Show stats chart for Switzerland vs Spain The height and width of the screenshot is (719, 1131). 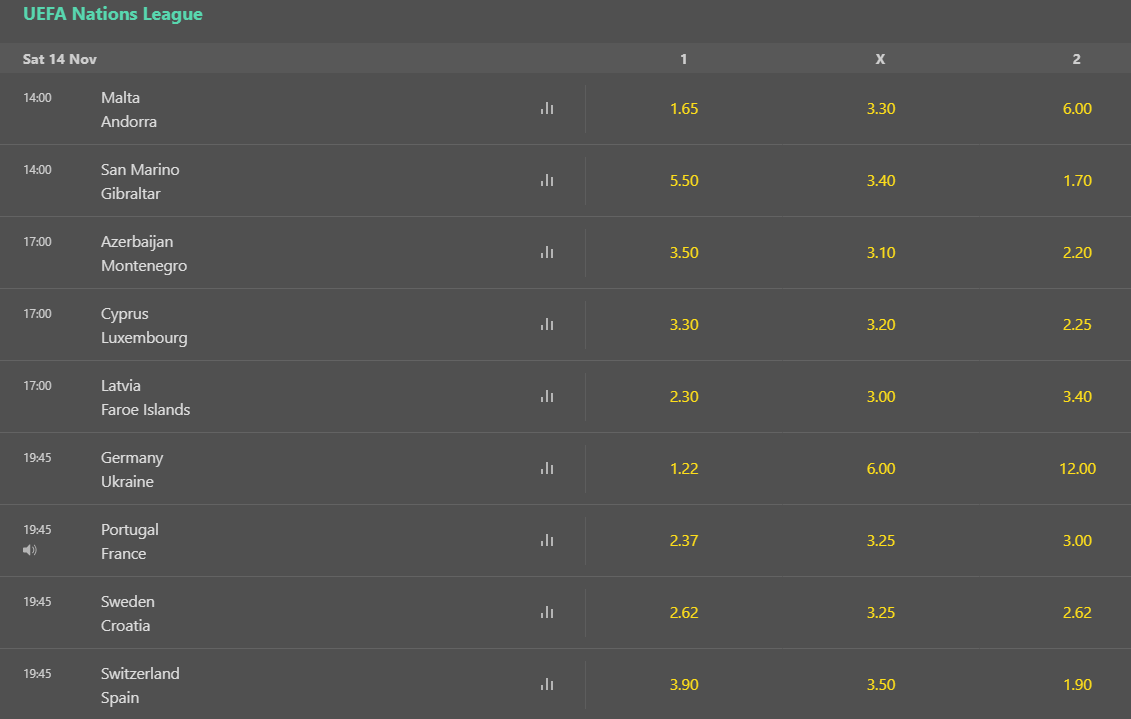[x=547, y=684]
